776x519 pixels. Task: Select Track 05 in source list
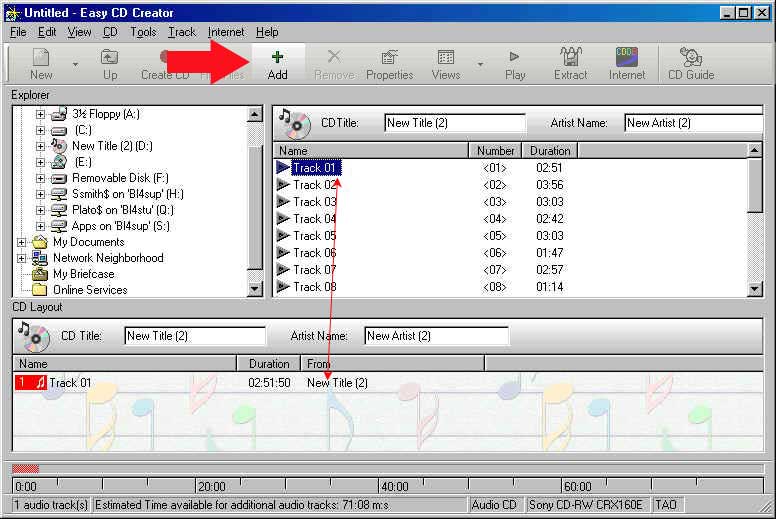(314, 236)
